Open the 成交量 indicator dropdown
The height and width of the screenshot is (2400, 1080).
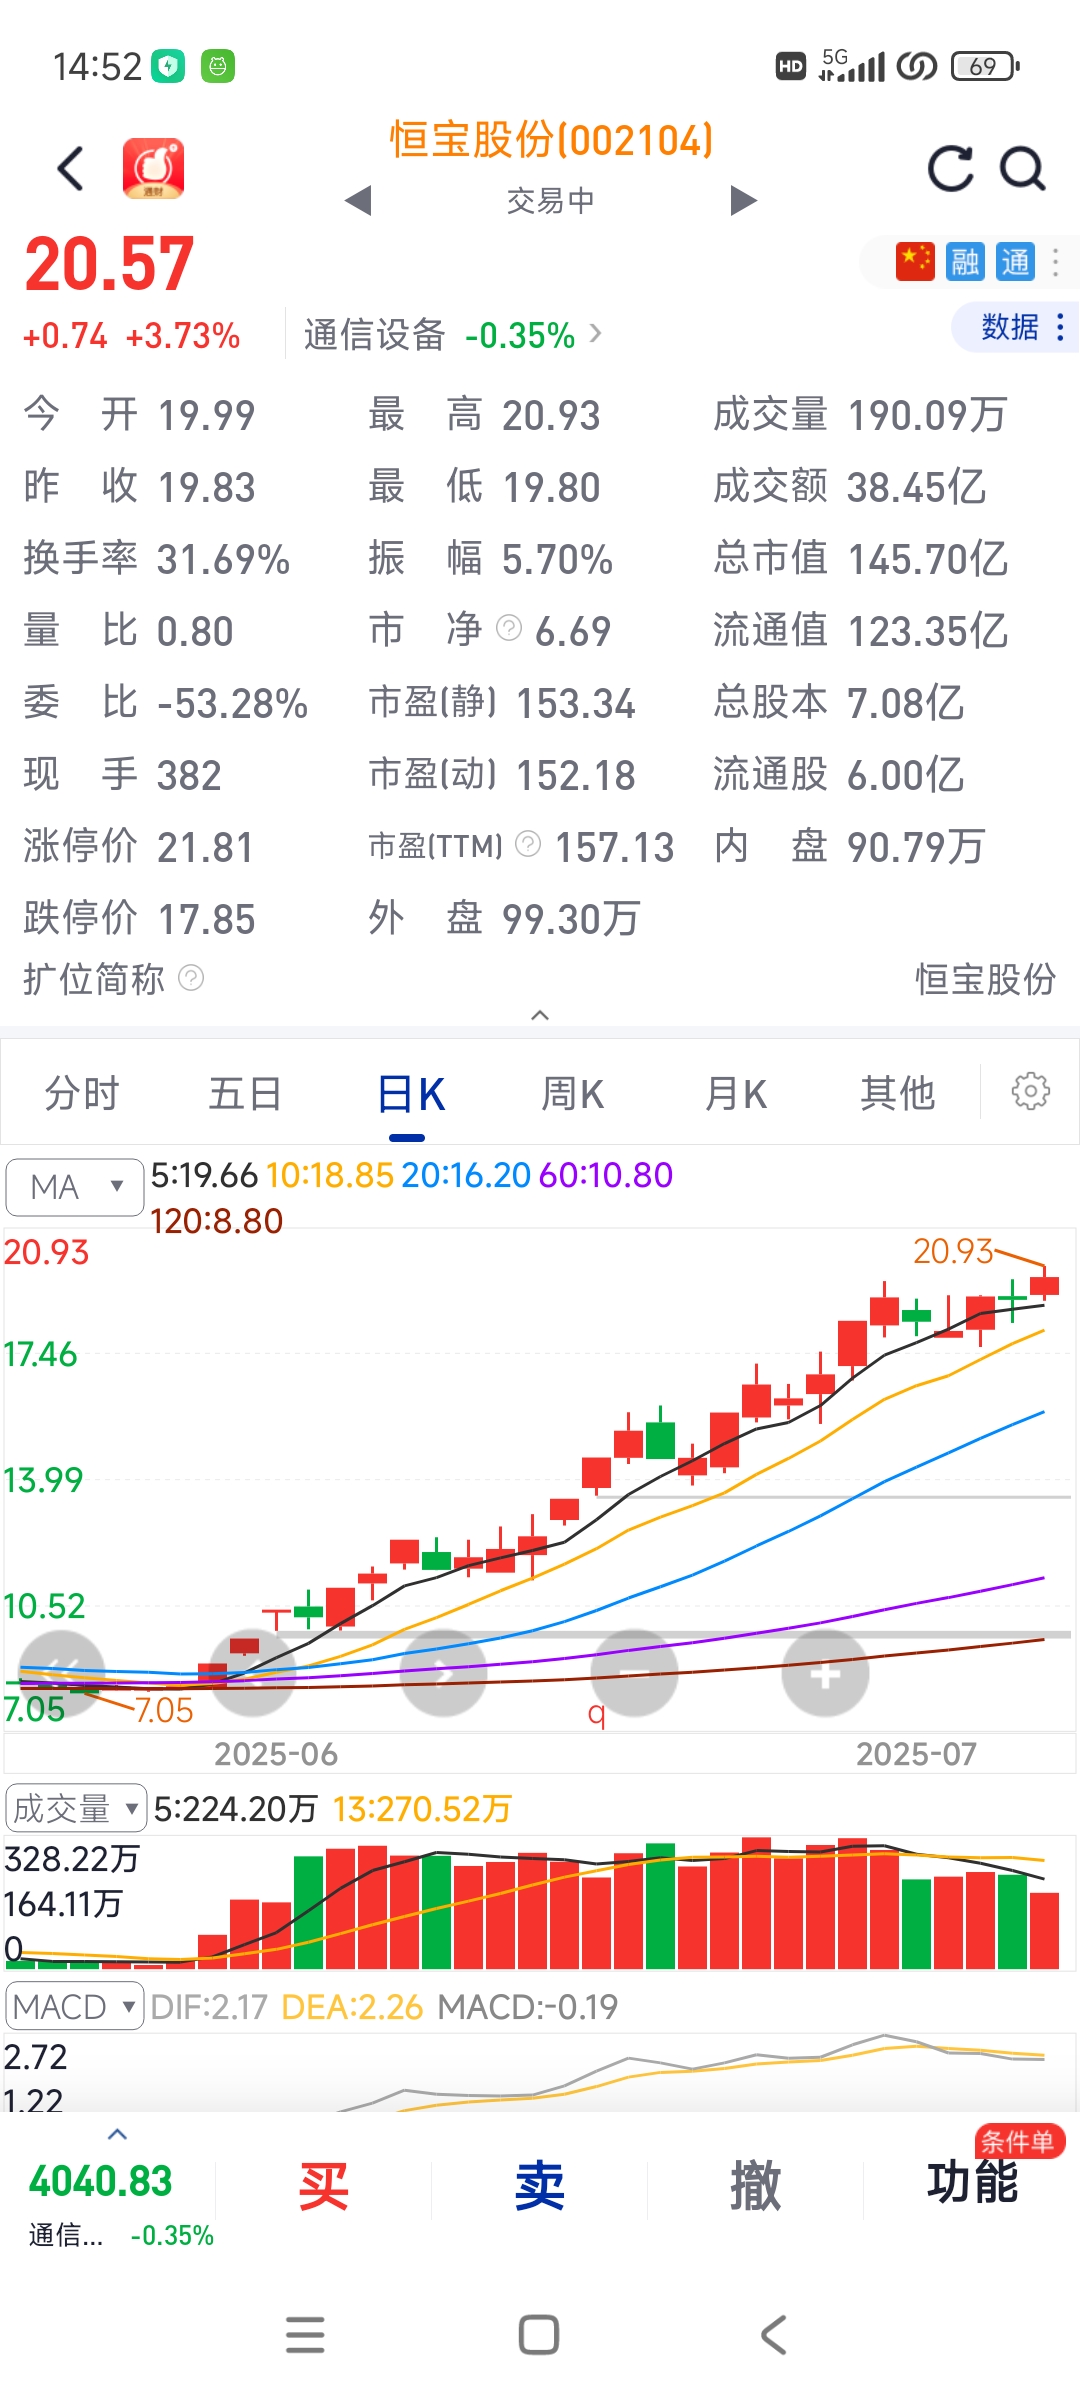[76, 1808]
